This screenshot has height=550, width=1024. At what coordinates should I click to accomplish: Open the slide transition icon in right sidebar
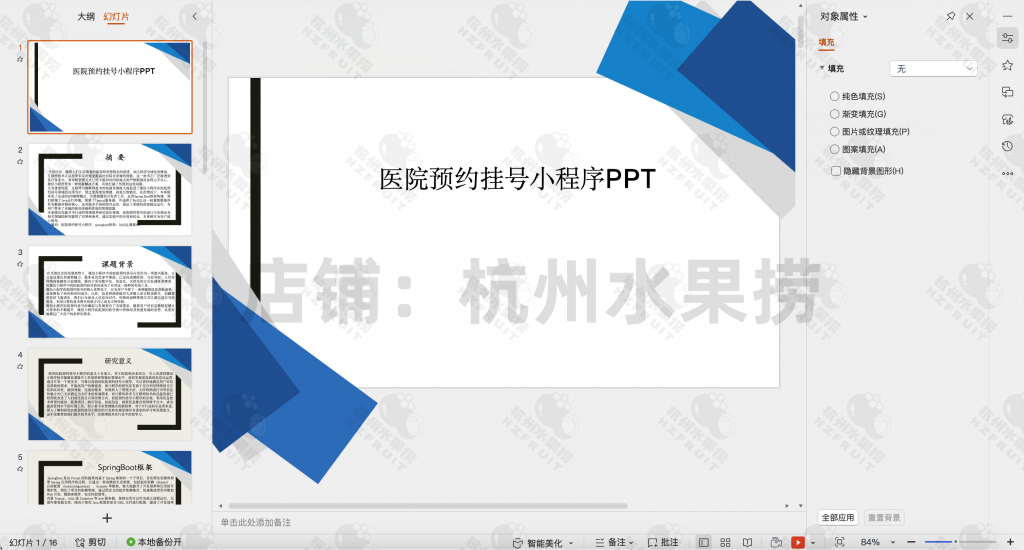coord(1008,92)
